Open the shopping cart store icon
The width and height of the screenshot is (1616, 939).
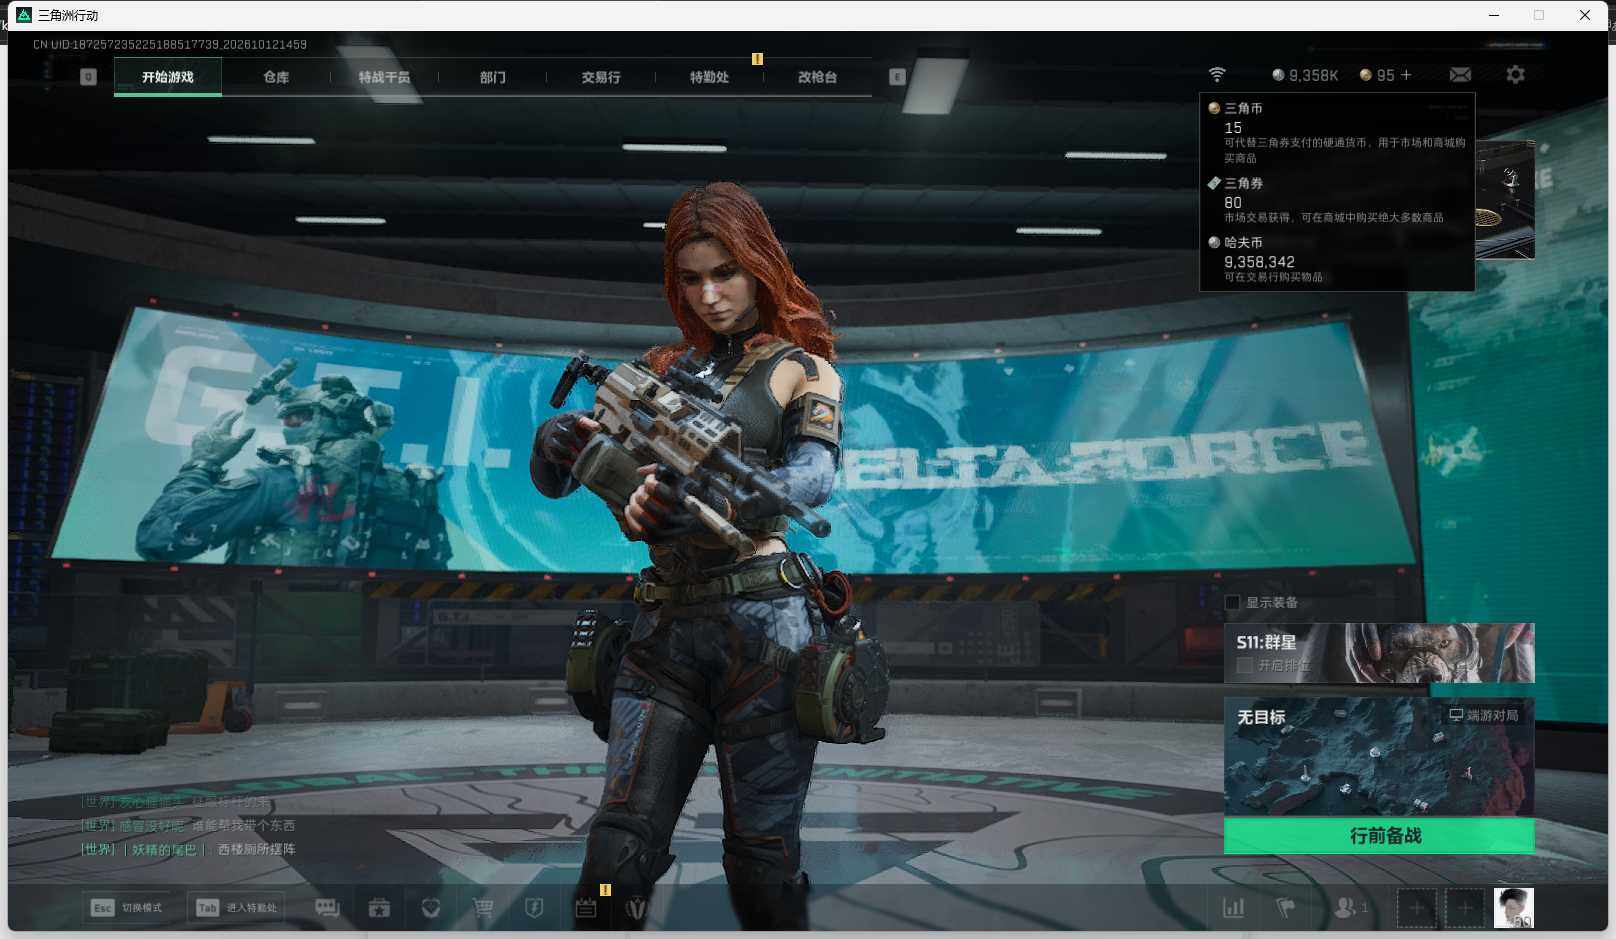[x=483, y=908]
